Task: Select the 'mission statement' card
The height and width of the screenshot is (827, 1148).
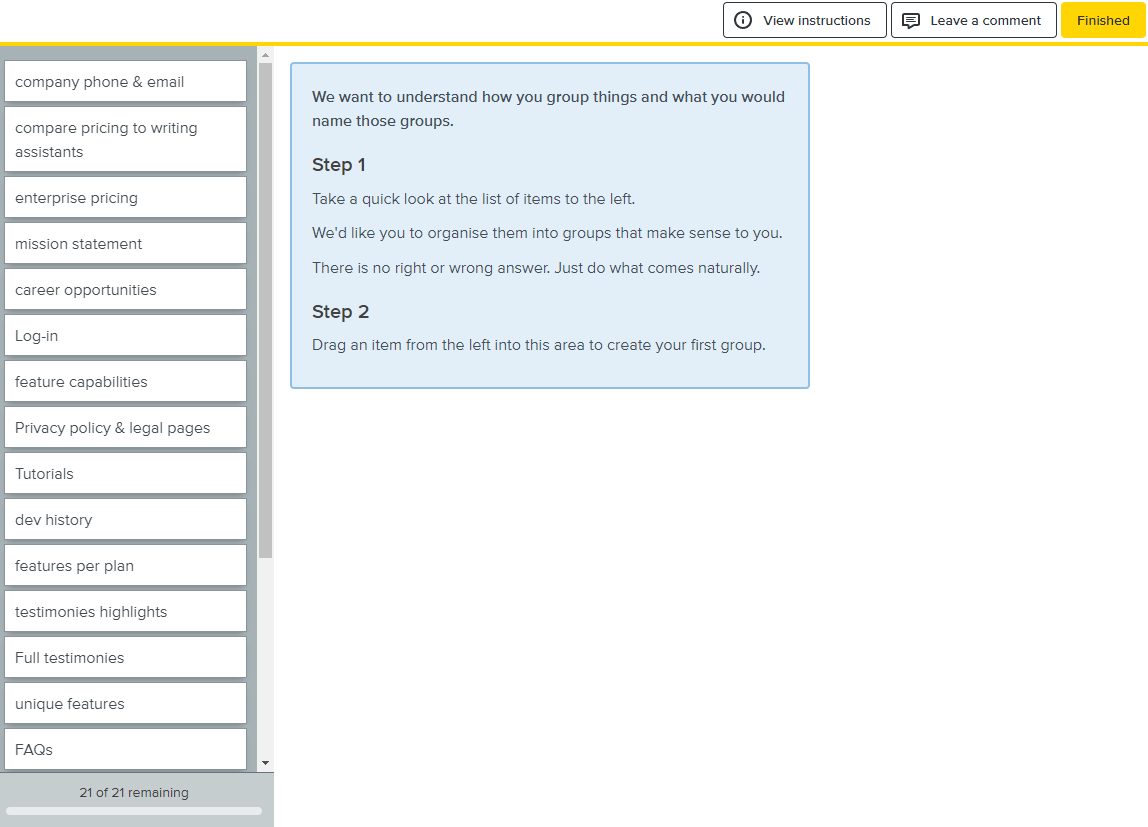Action: [125, 243]
